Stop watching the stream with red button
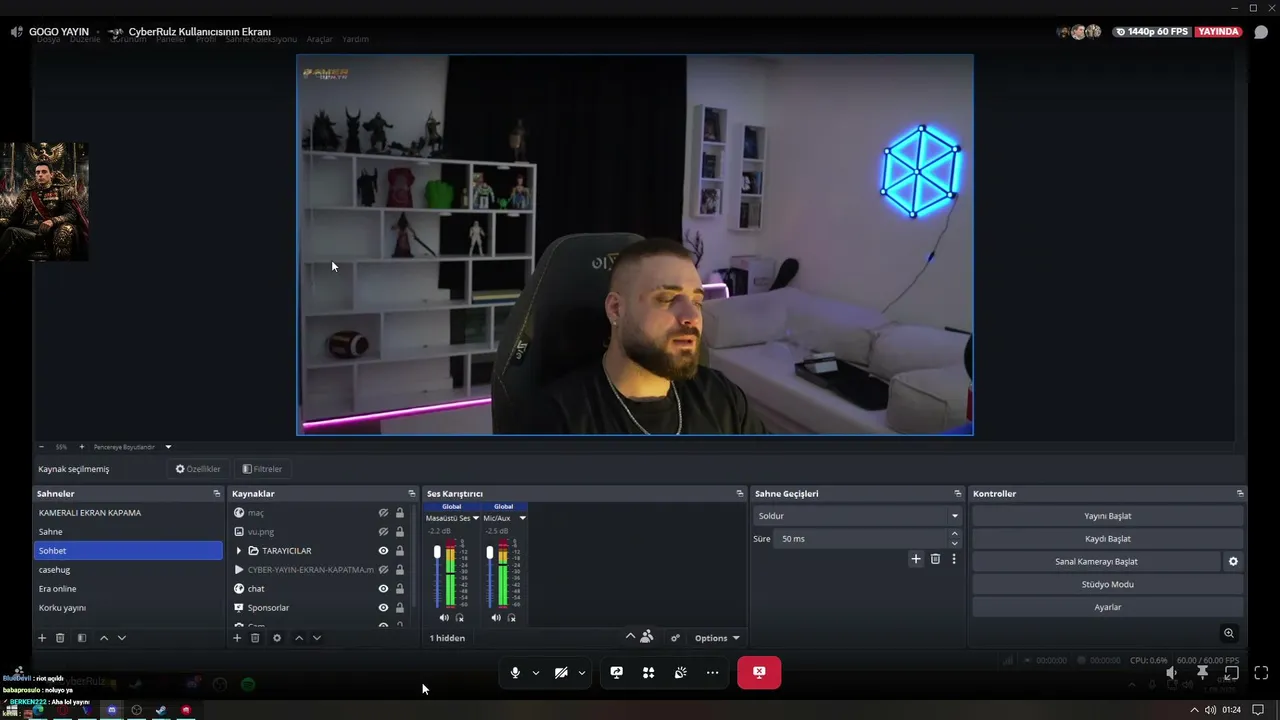 759,672
